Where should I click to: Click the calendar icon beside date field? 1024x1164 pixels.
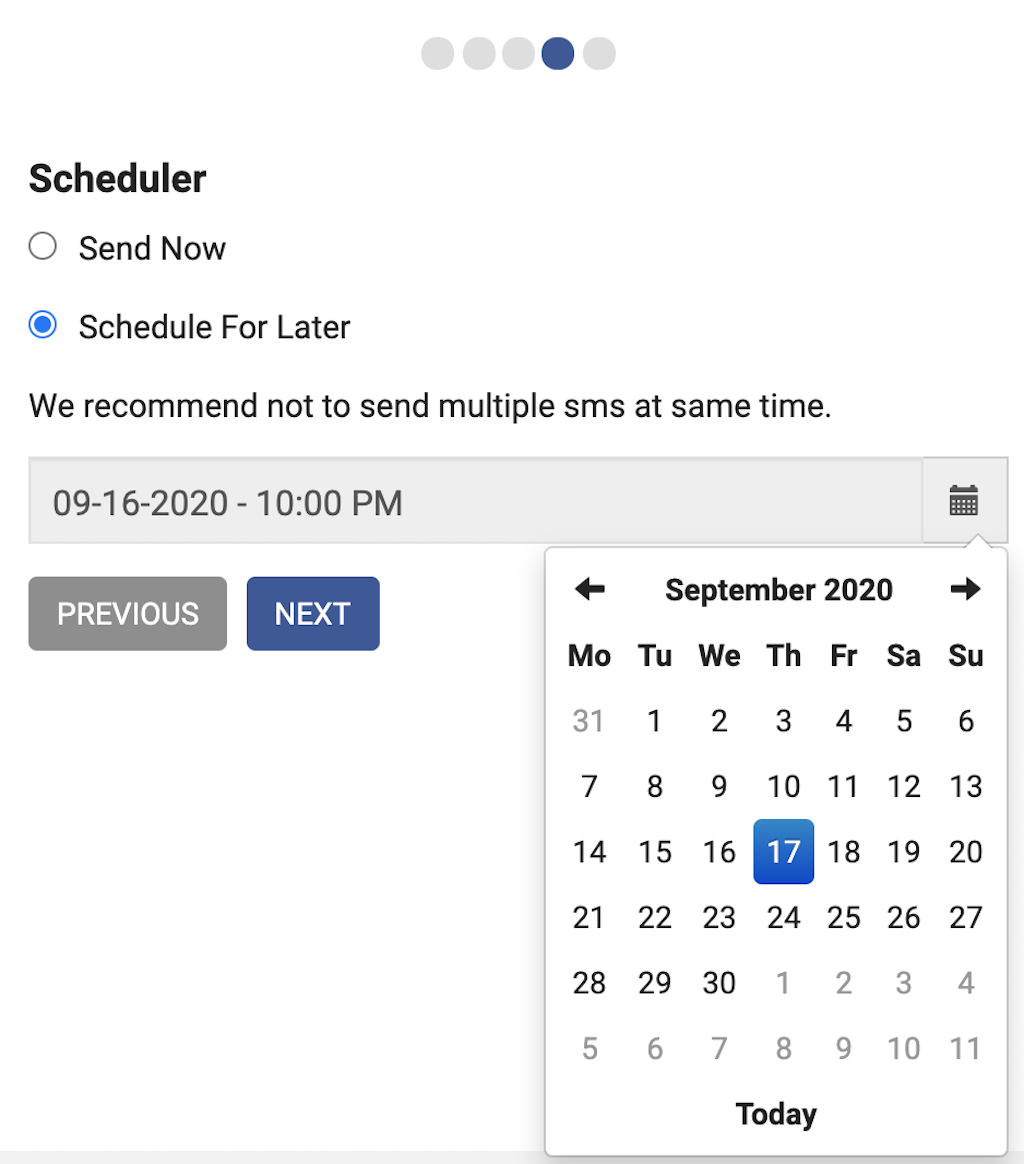[964, 501]
